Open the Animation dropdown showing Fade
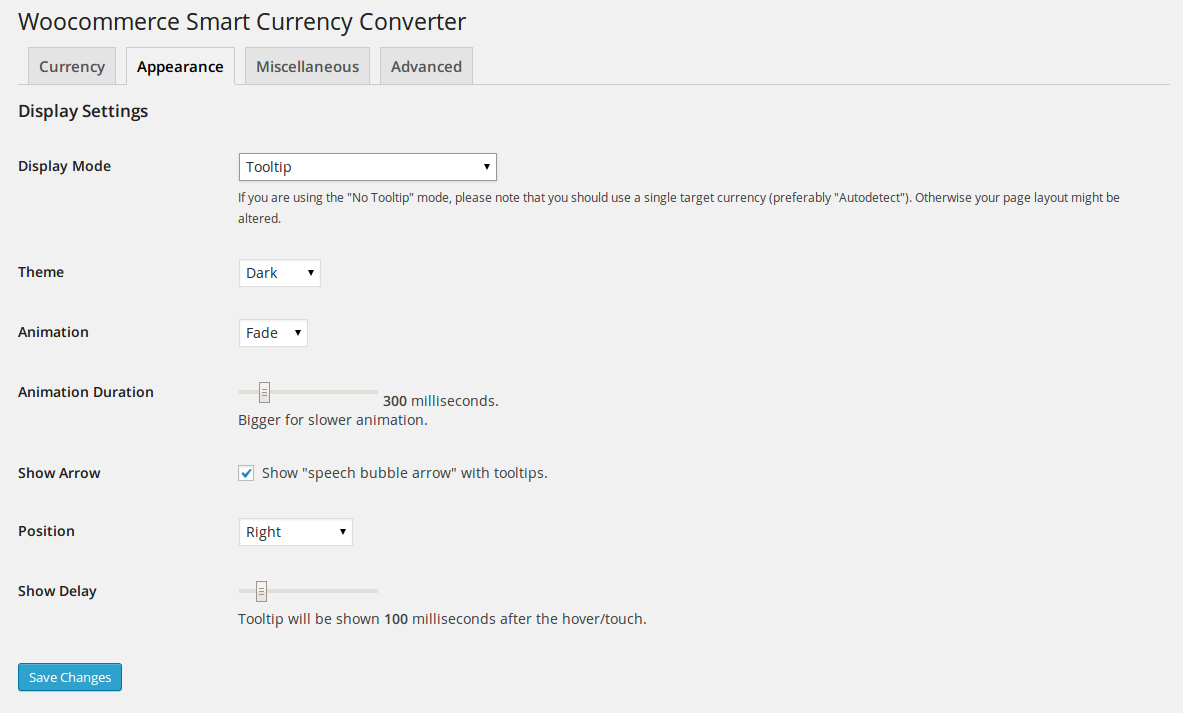Image resolution: width=1183 pixels, height=713 pixels. 273,333
